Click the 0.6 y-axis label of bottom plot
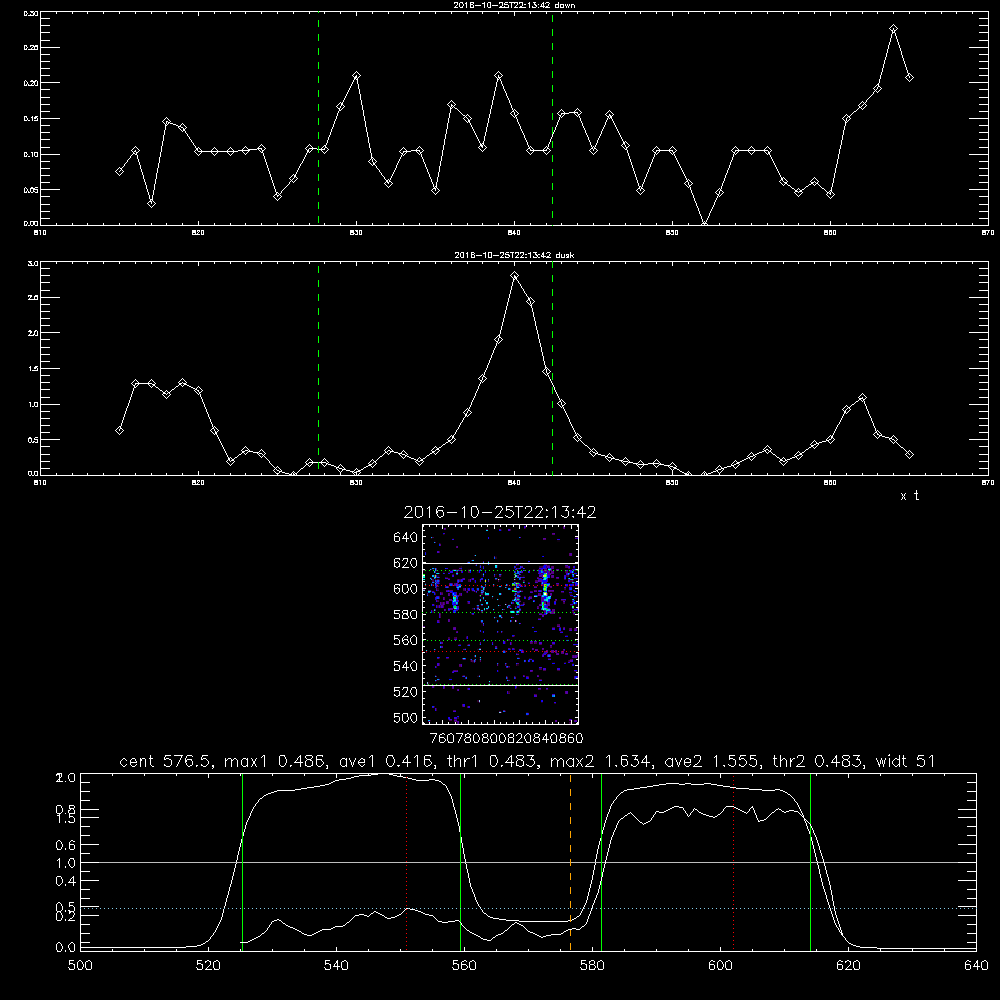 pos(66,846)
